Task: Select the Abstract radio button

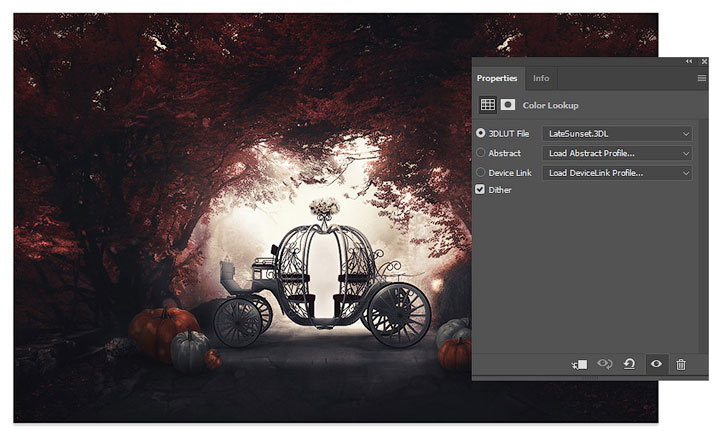Action: click(x=480, y=153)
